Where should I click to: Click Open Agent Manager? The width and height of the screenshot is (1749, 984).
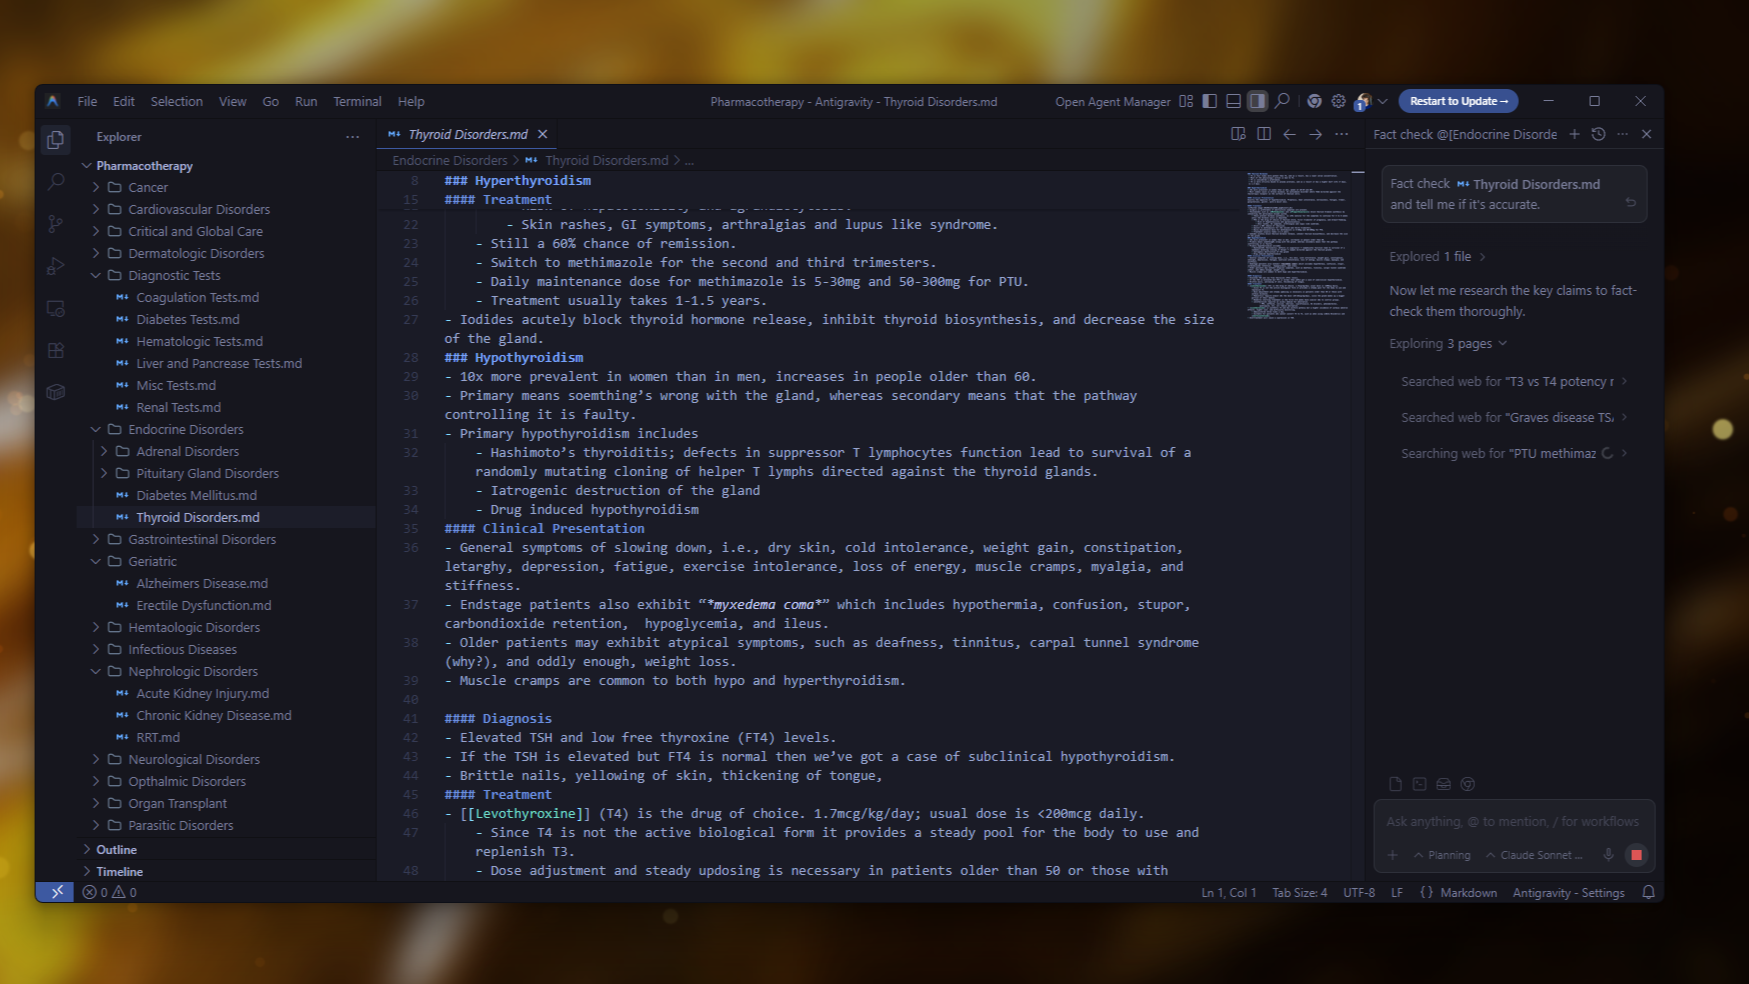coord(1112,101)
